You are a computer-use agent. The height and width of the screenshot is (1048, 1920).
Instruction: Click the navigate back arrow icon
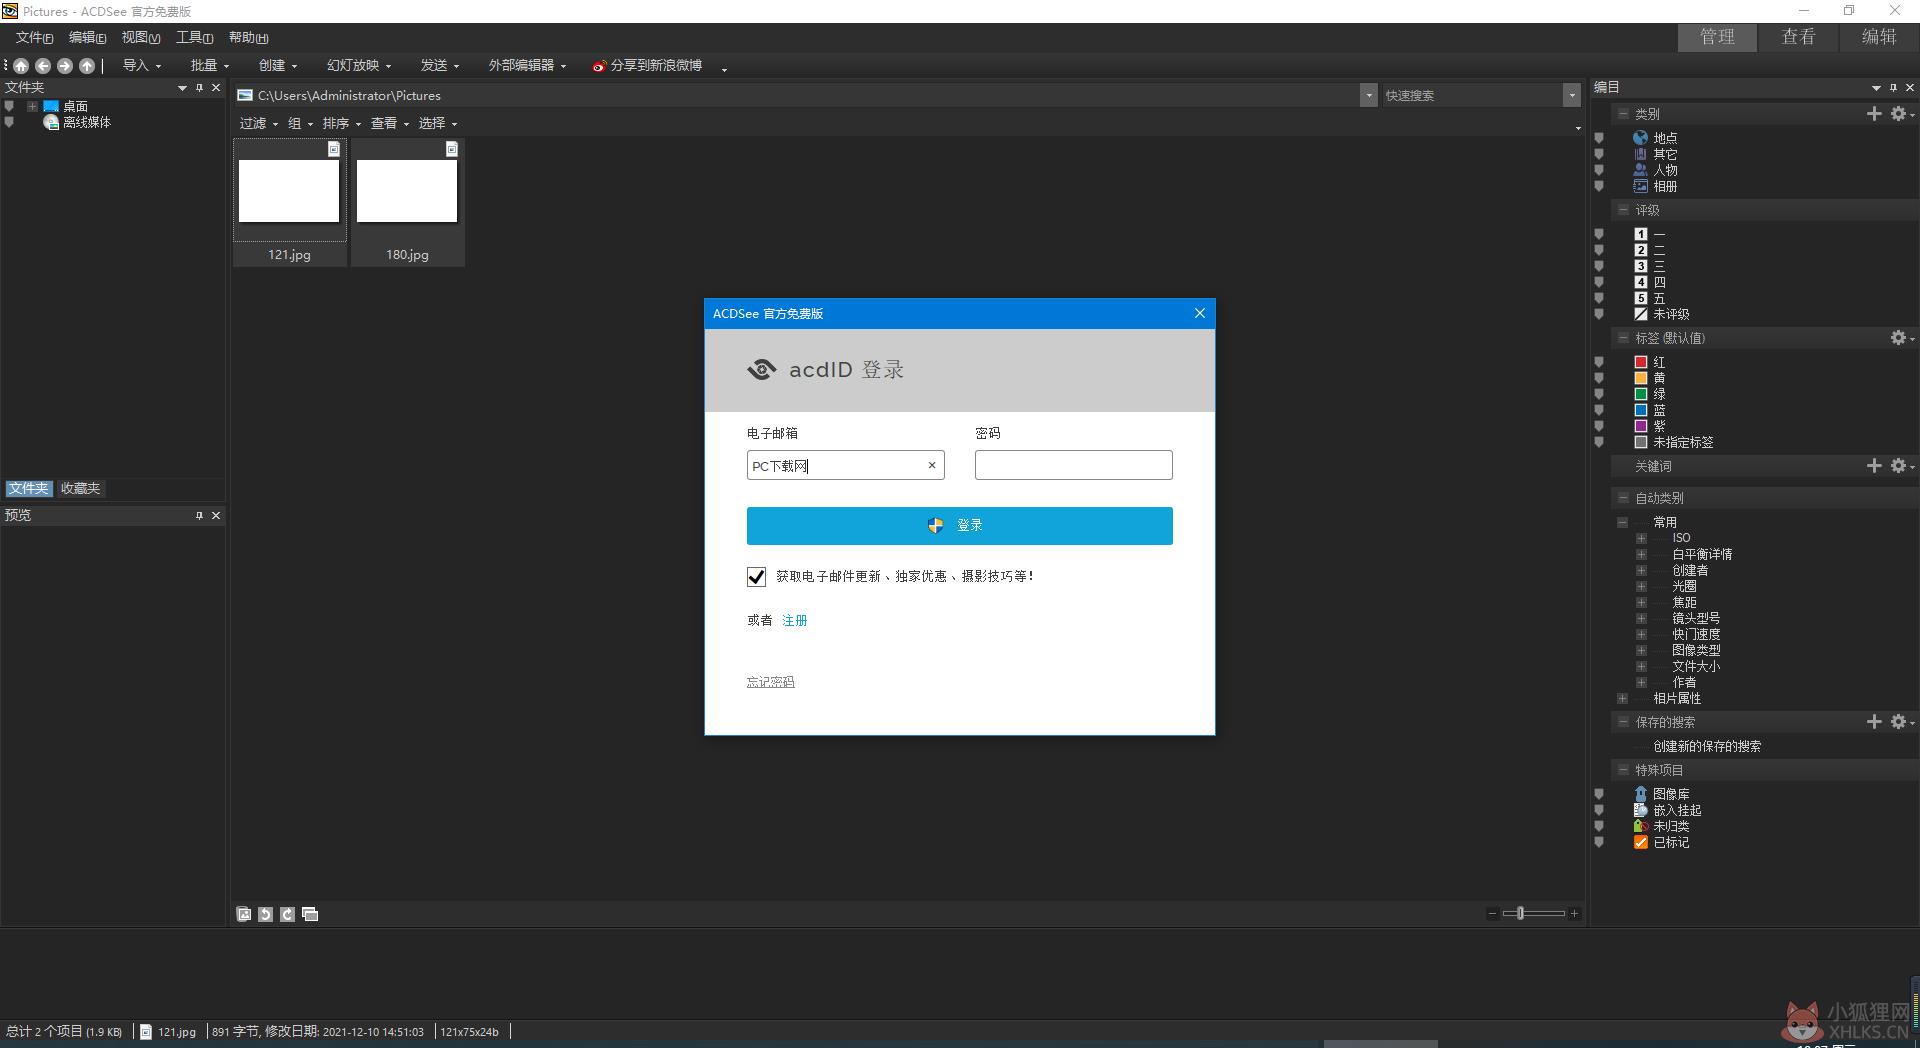[x=43, y=66]
